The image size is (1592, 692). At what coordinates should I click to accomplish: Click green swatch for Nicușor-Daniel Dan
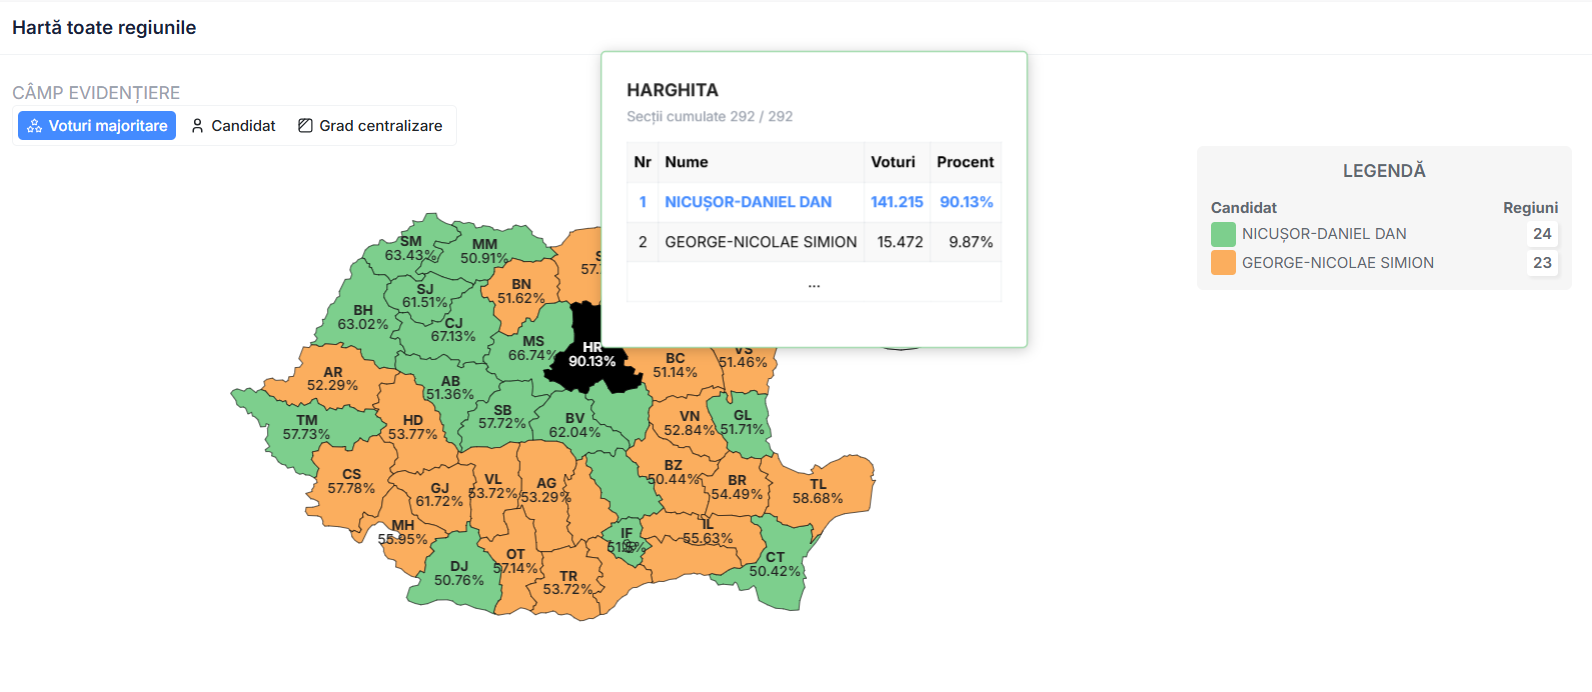pyautogui.click(x=1223, y=234)
